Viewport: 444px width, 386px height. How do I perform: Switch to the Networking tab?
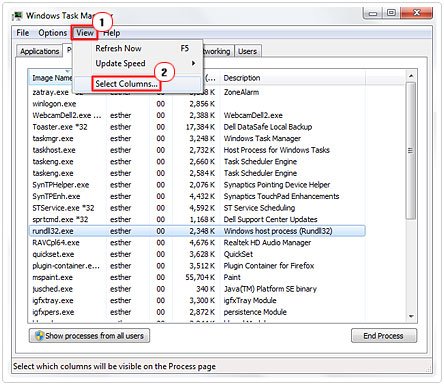(217, 52)
